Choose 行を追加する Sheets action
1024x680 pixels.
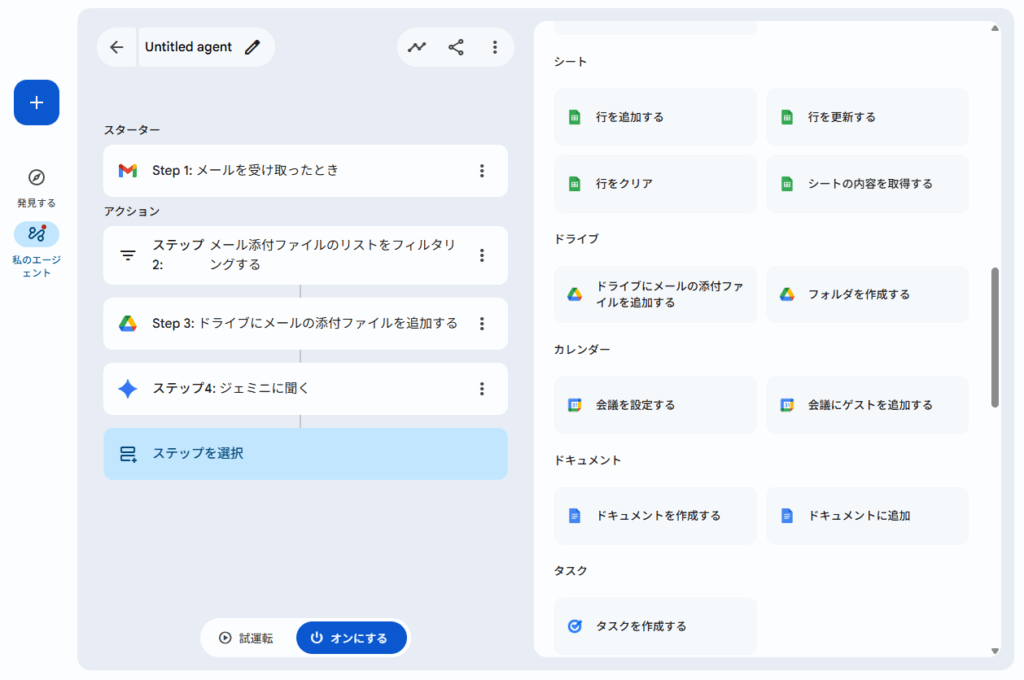coord(655,117)
